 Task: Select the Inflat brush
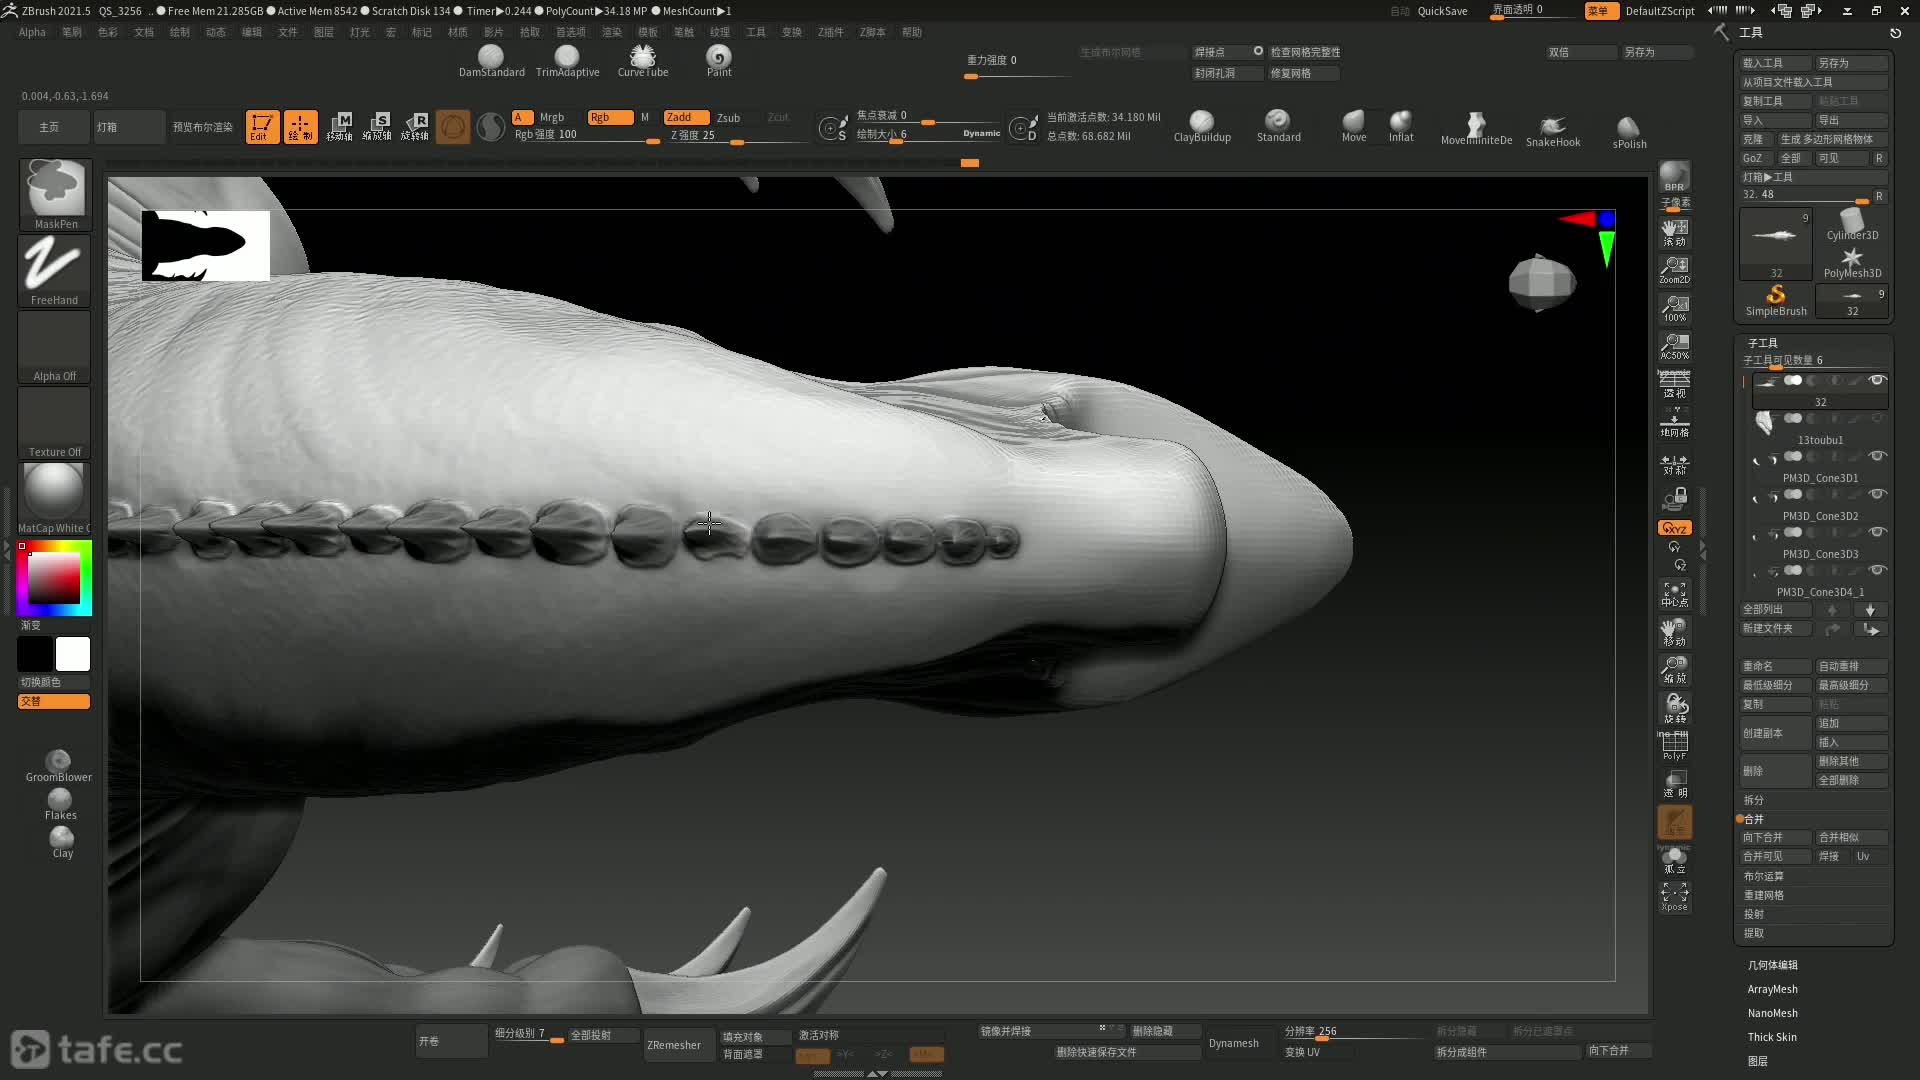(x=1401, y=126)
